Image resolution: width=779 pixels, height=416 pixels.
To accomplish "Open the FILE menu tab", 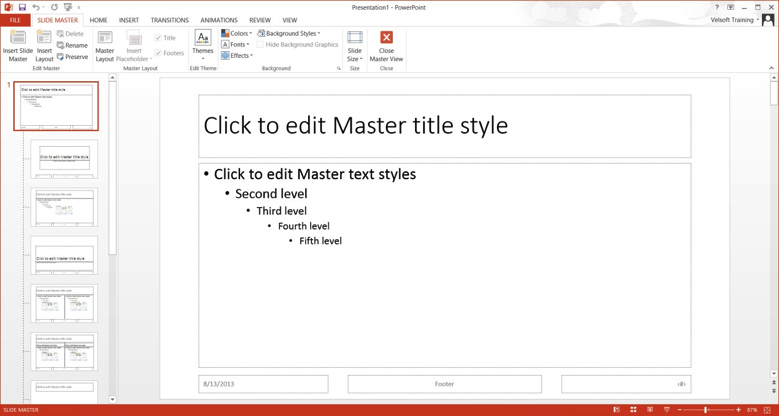I will point(15,20).
